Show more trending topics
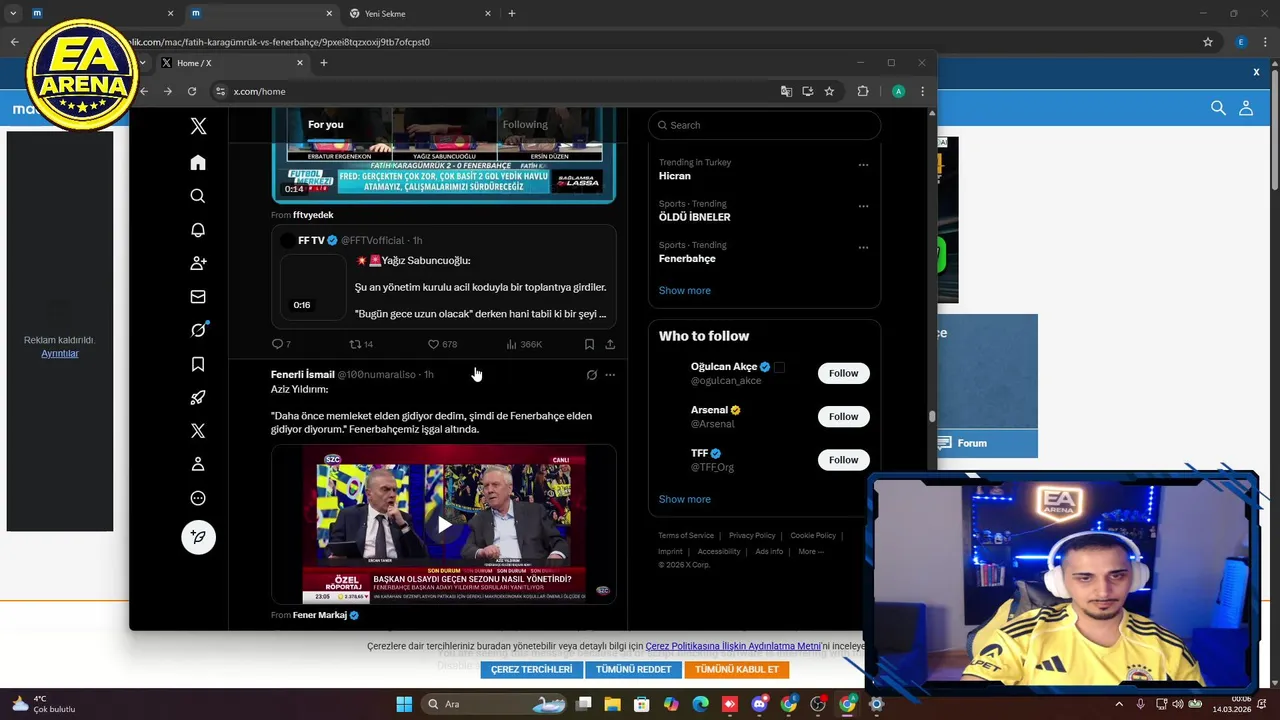This screenshot has width=1280, height=720. tap(685, 291)
